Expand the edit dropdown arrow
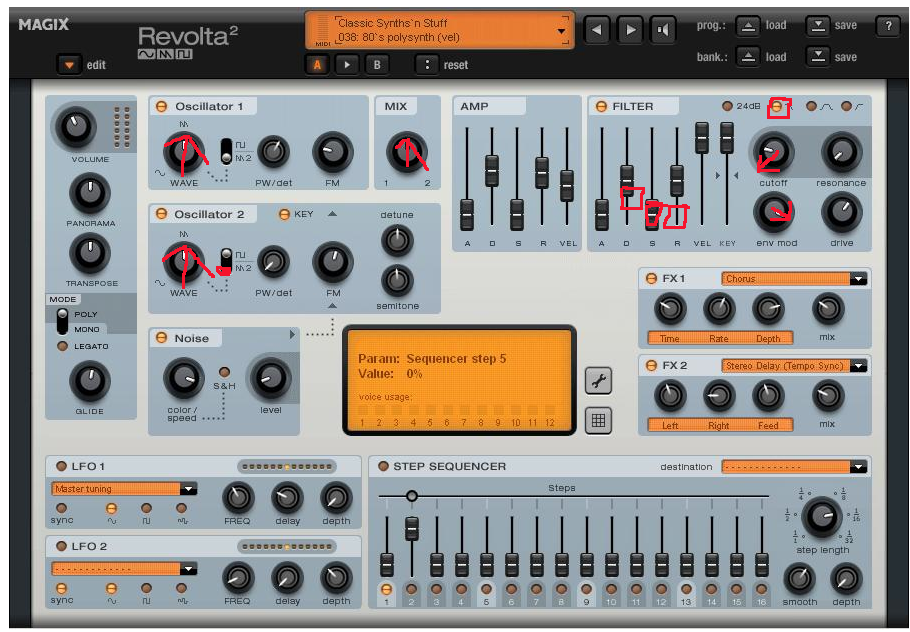Viewport: 910px width, 632px height. tap(69, 64)
